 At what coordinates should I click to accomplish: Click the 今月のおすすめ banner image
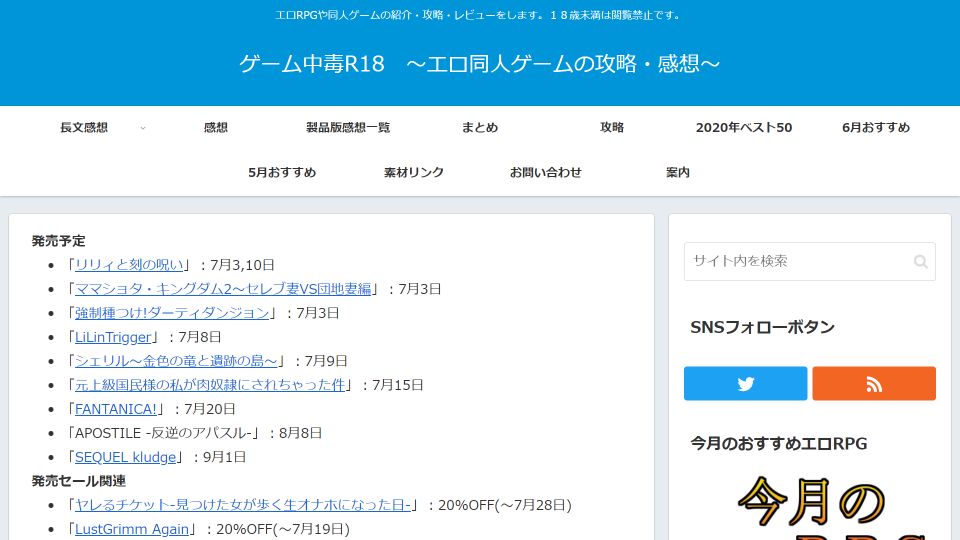pos(810,505)
